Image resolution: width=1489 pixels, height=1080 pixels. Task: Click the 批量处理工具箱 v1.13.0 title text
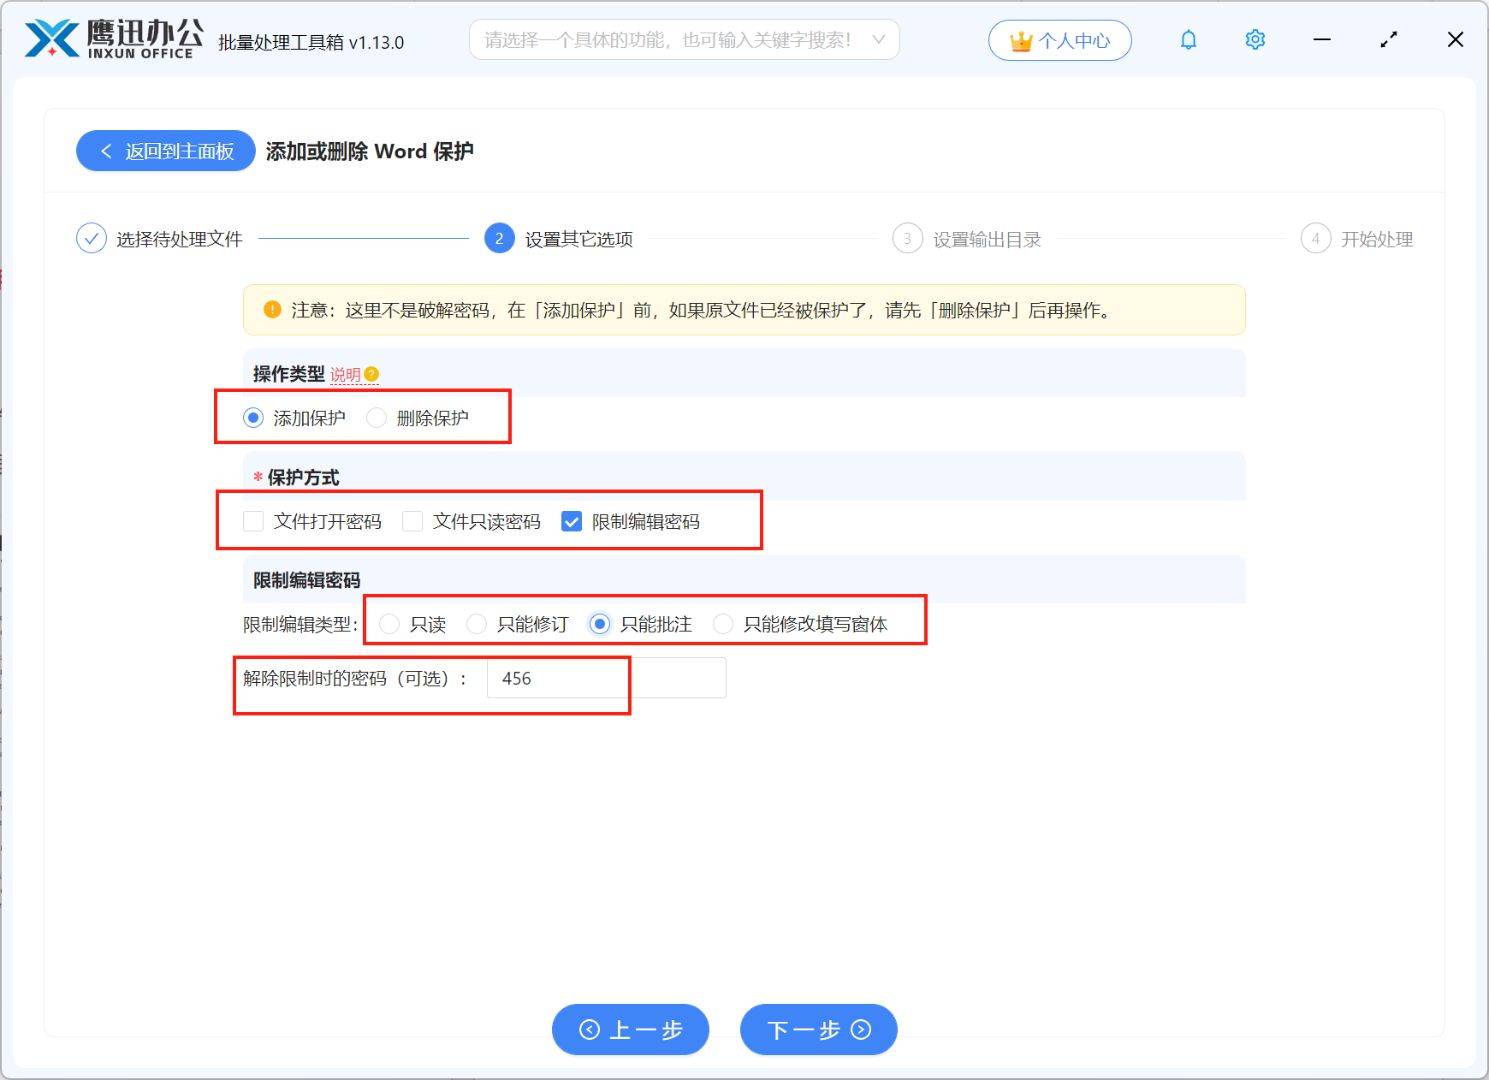[311, 42]
